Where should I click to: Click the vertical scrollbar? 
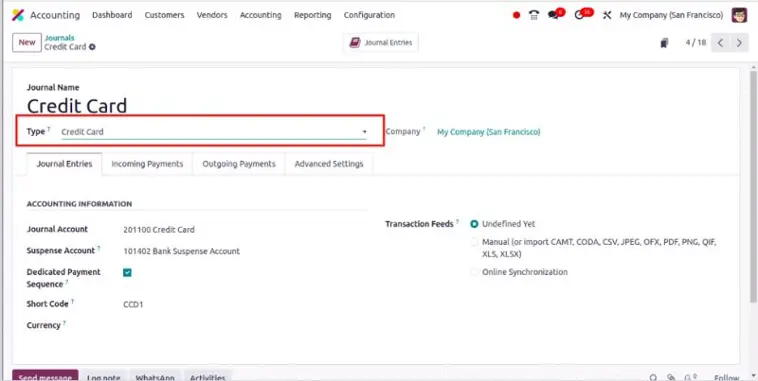click(753, 187)
